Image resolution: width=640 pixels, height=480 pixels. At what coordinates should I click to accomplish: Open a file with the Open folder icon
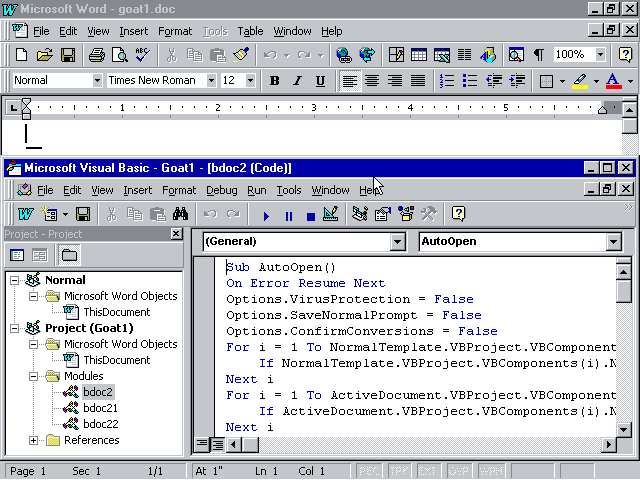(x=44, y=55)
